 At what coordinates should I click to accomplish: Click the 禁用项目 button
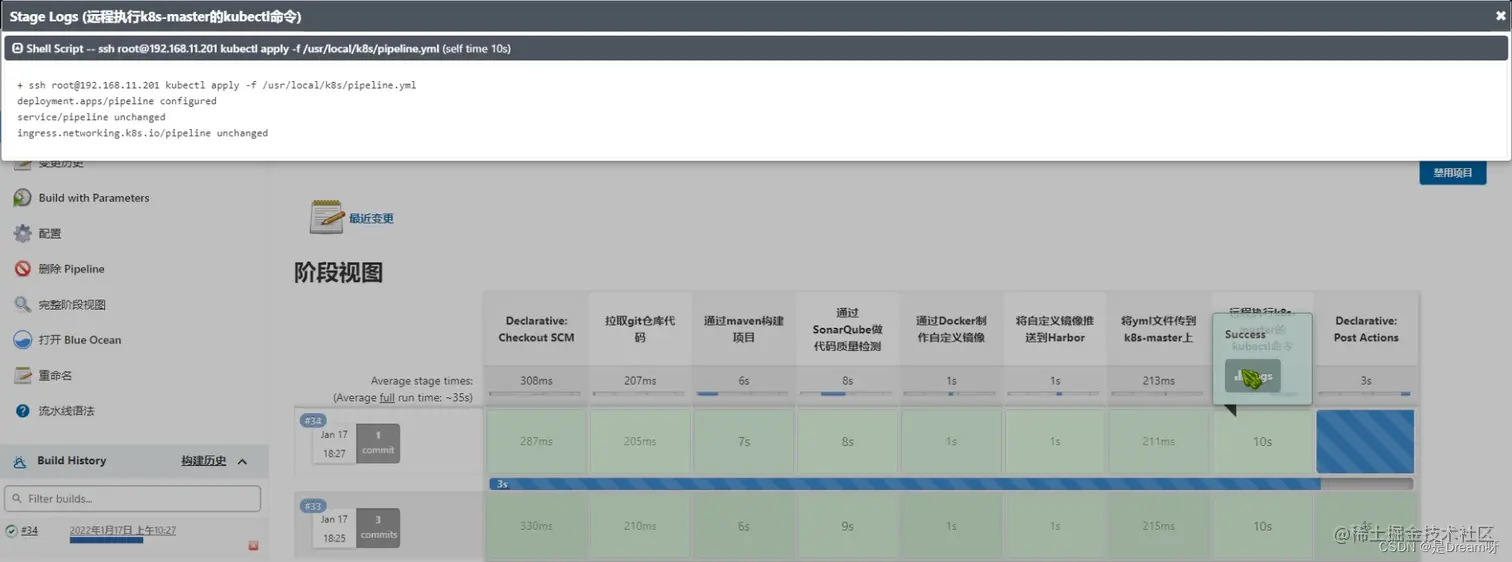(1452, 172)
